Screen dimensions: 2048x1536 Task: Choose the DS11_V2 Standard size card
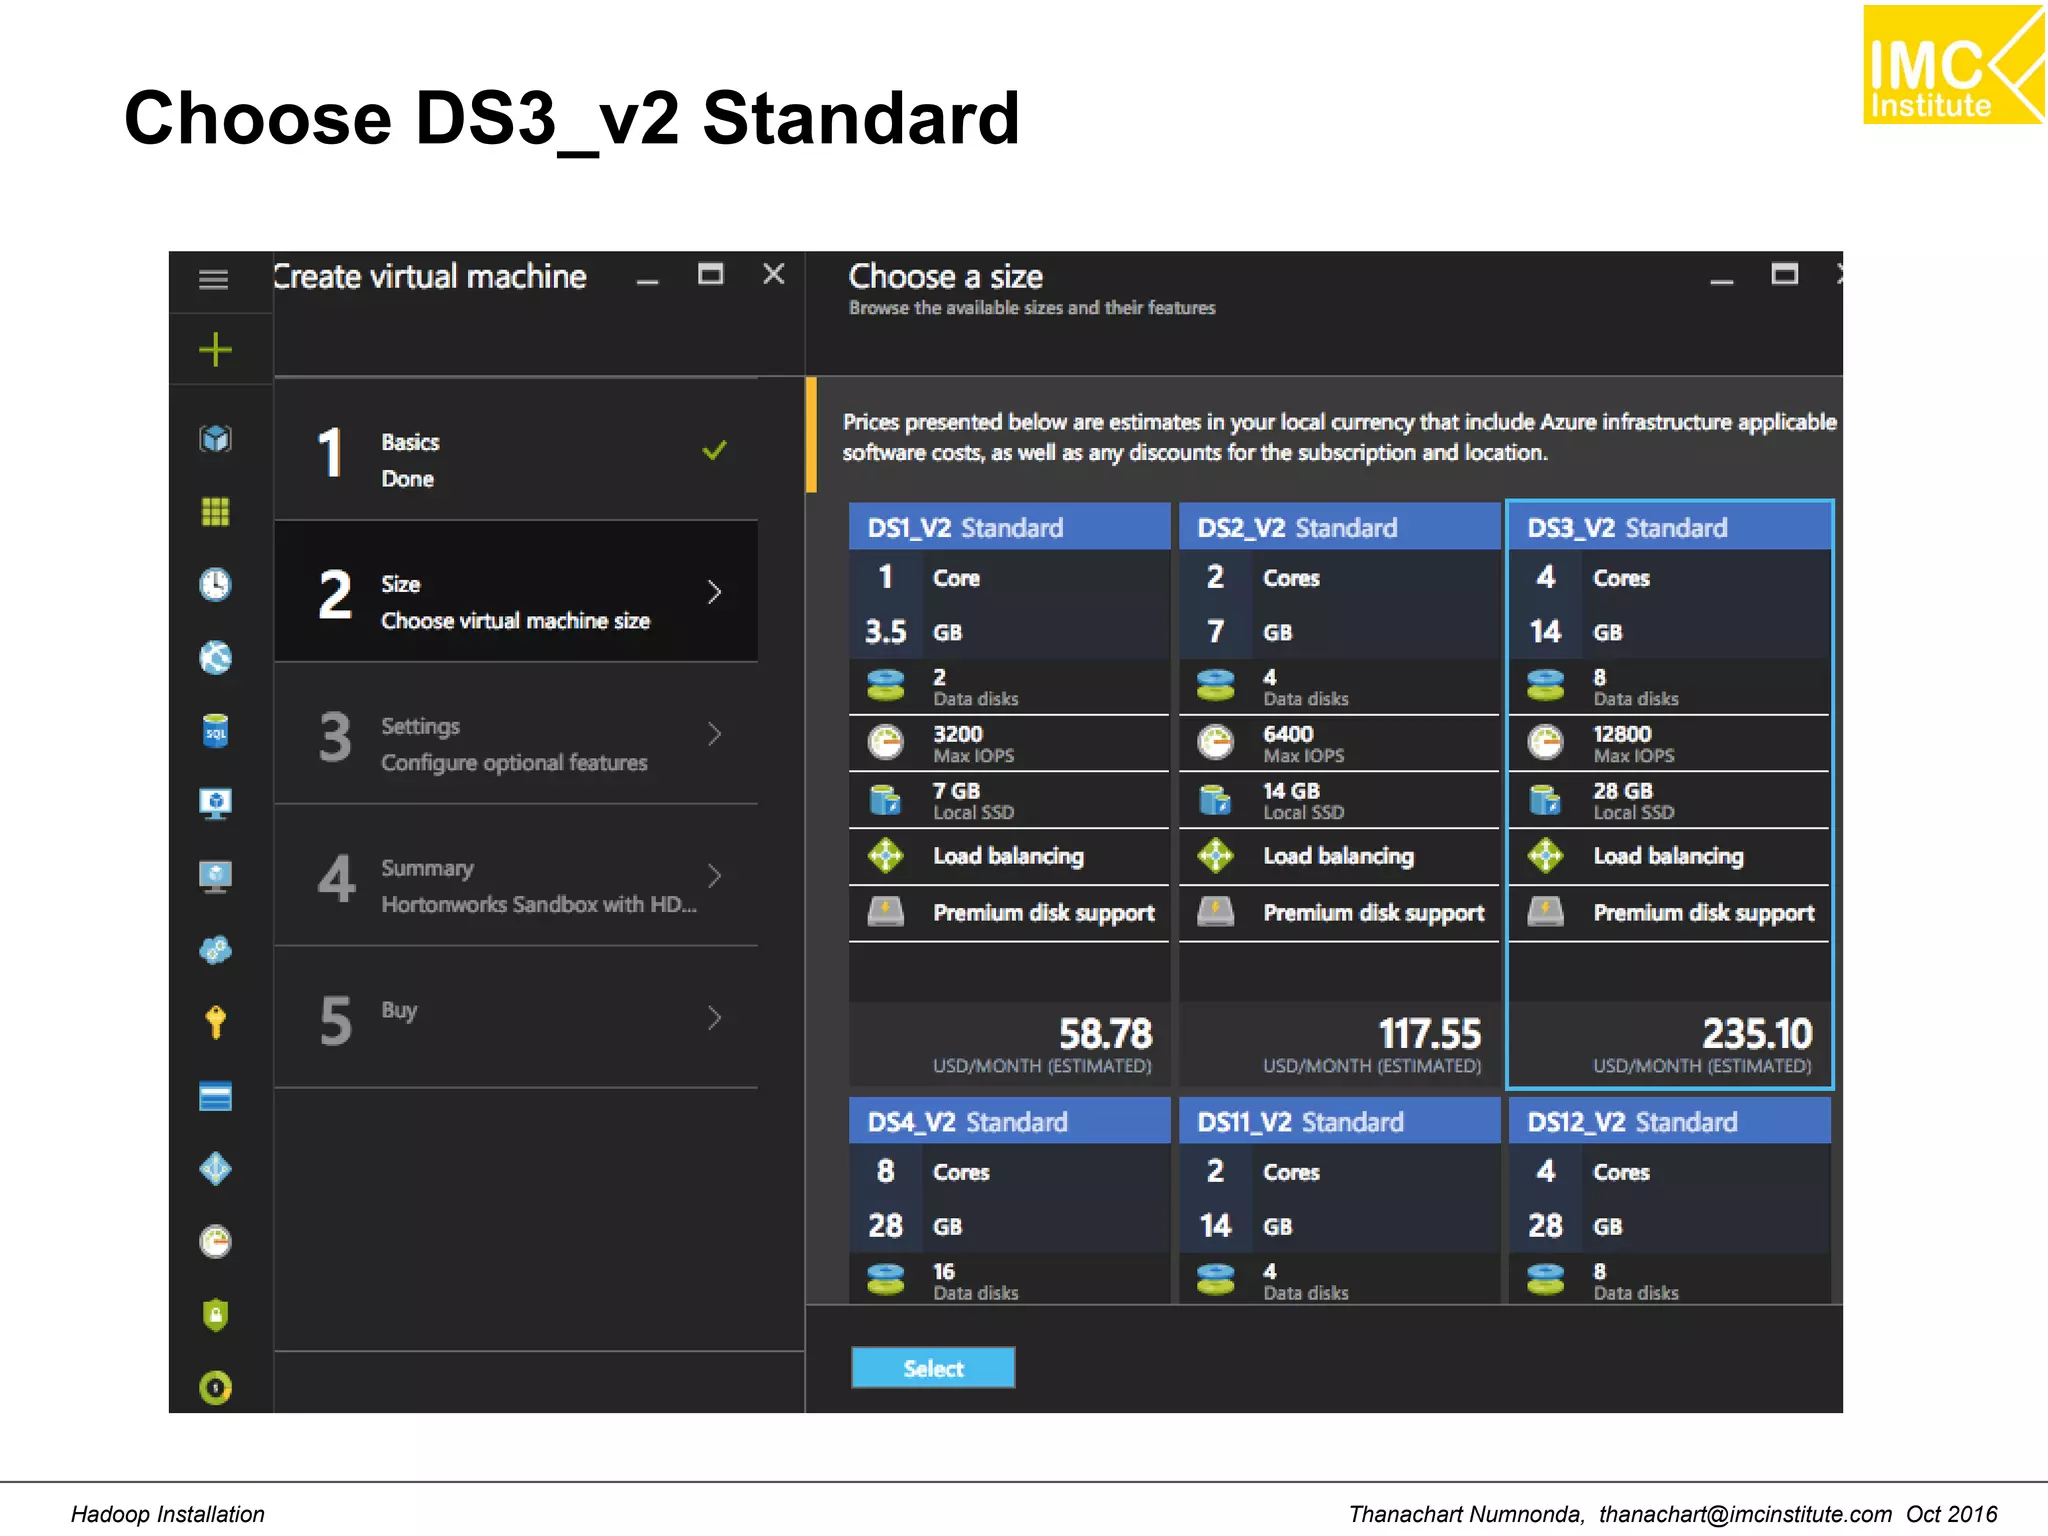click(1339, 1200)
